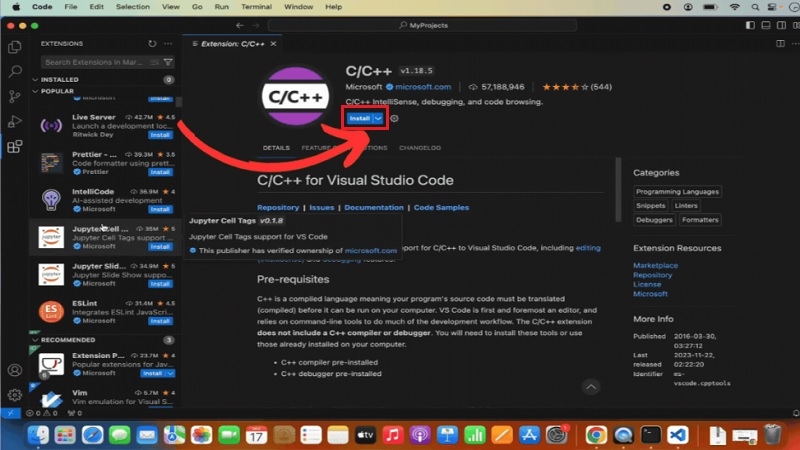Viewport: 800px width, 450px height.
Task: Switch to the Changelog tab
Action: point(420,148)
